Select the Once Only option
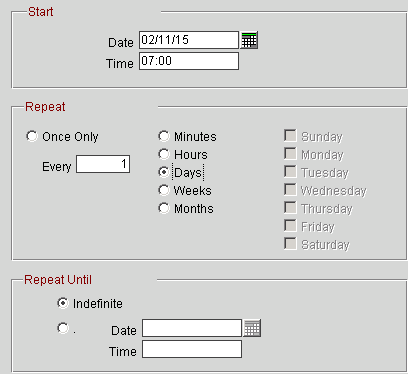This screenshot has height=374, width=408. (x=32, y=136)
